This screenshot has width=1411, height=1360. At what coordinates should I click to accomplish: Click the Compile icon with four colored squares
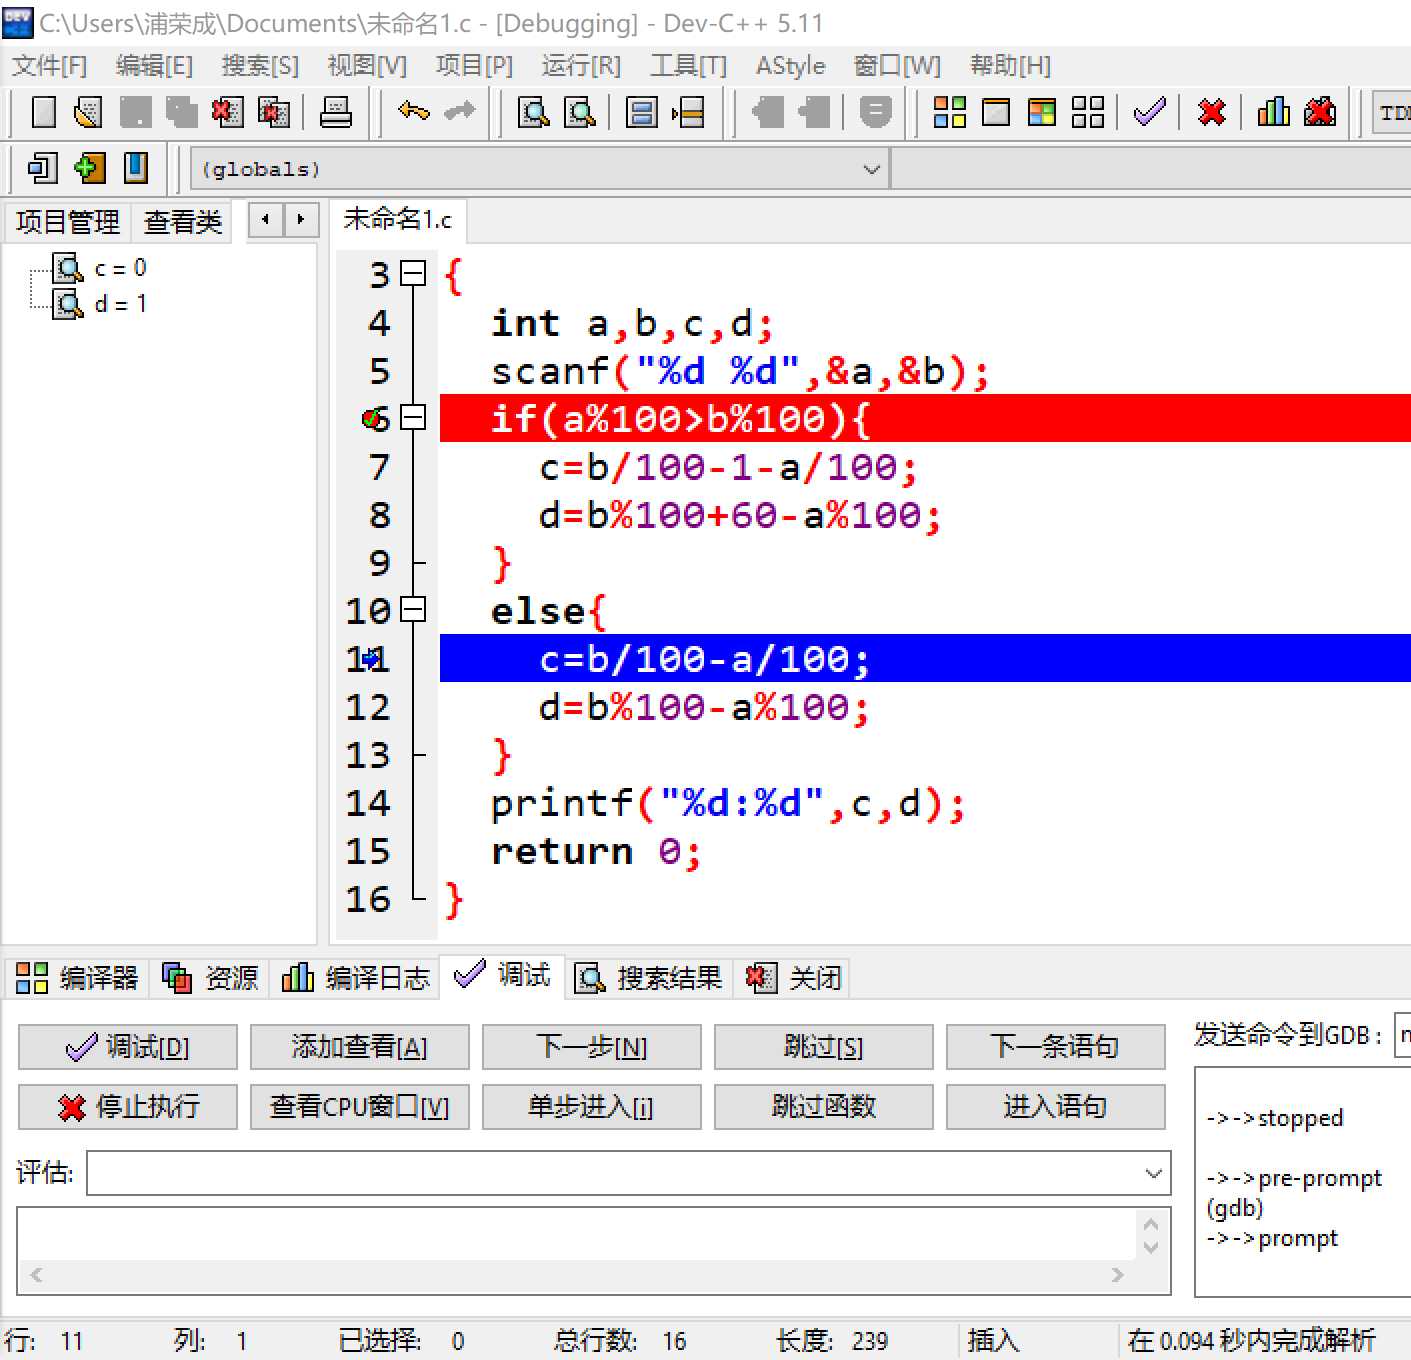949,112
